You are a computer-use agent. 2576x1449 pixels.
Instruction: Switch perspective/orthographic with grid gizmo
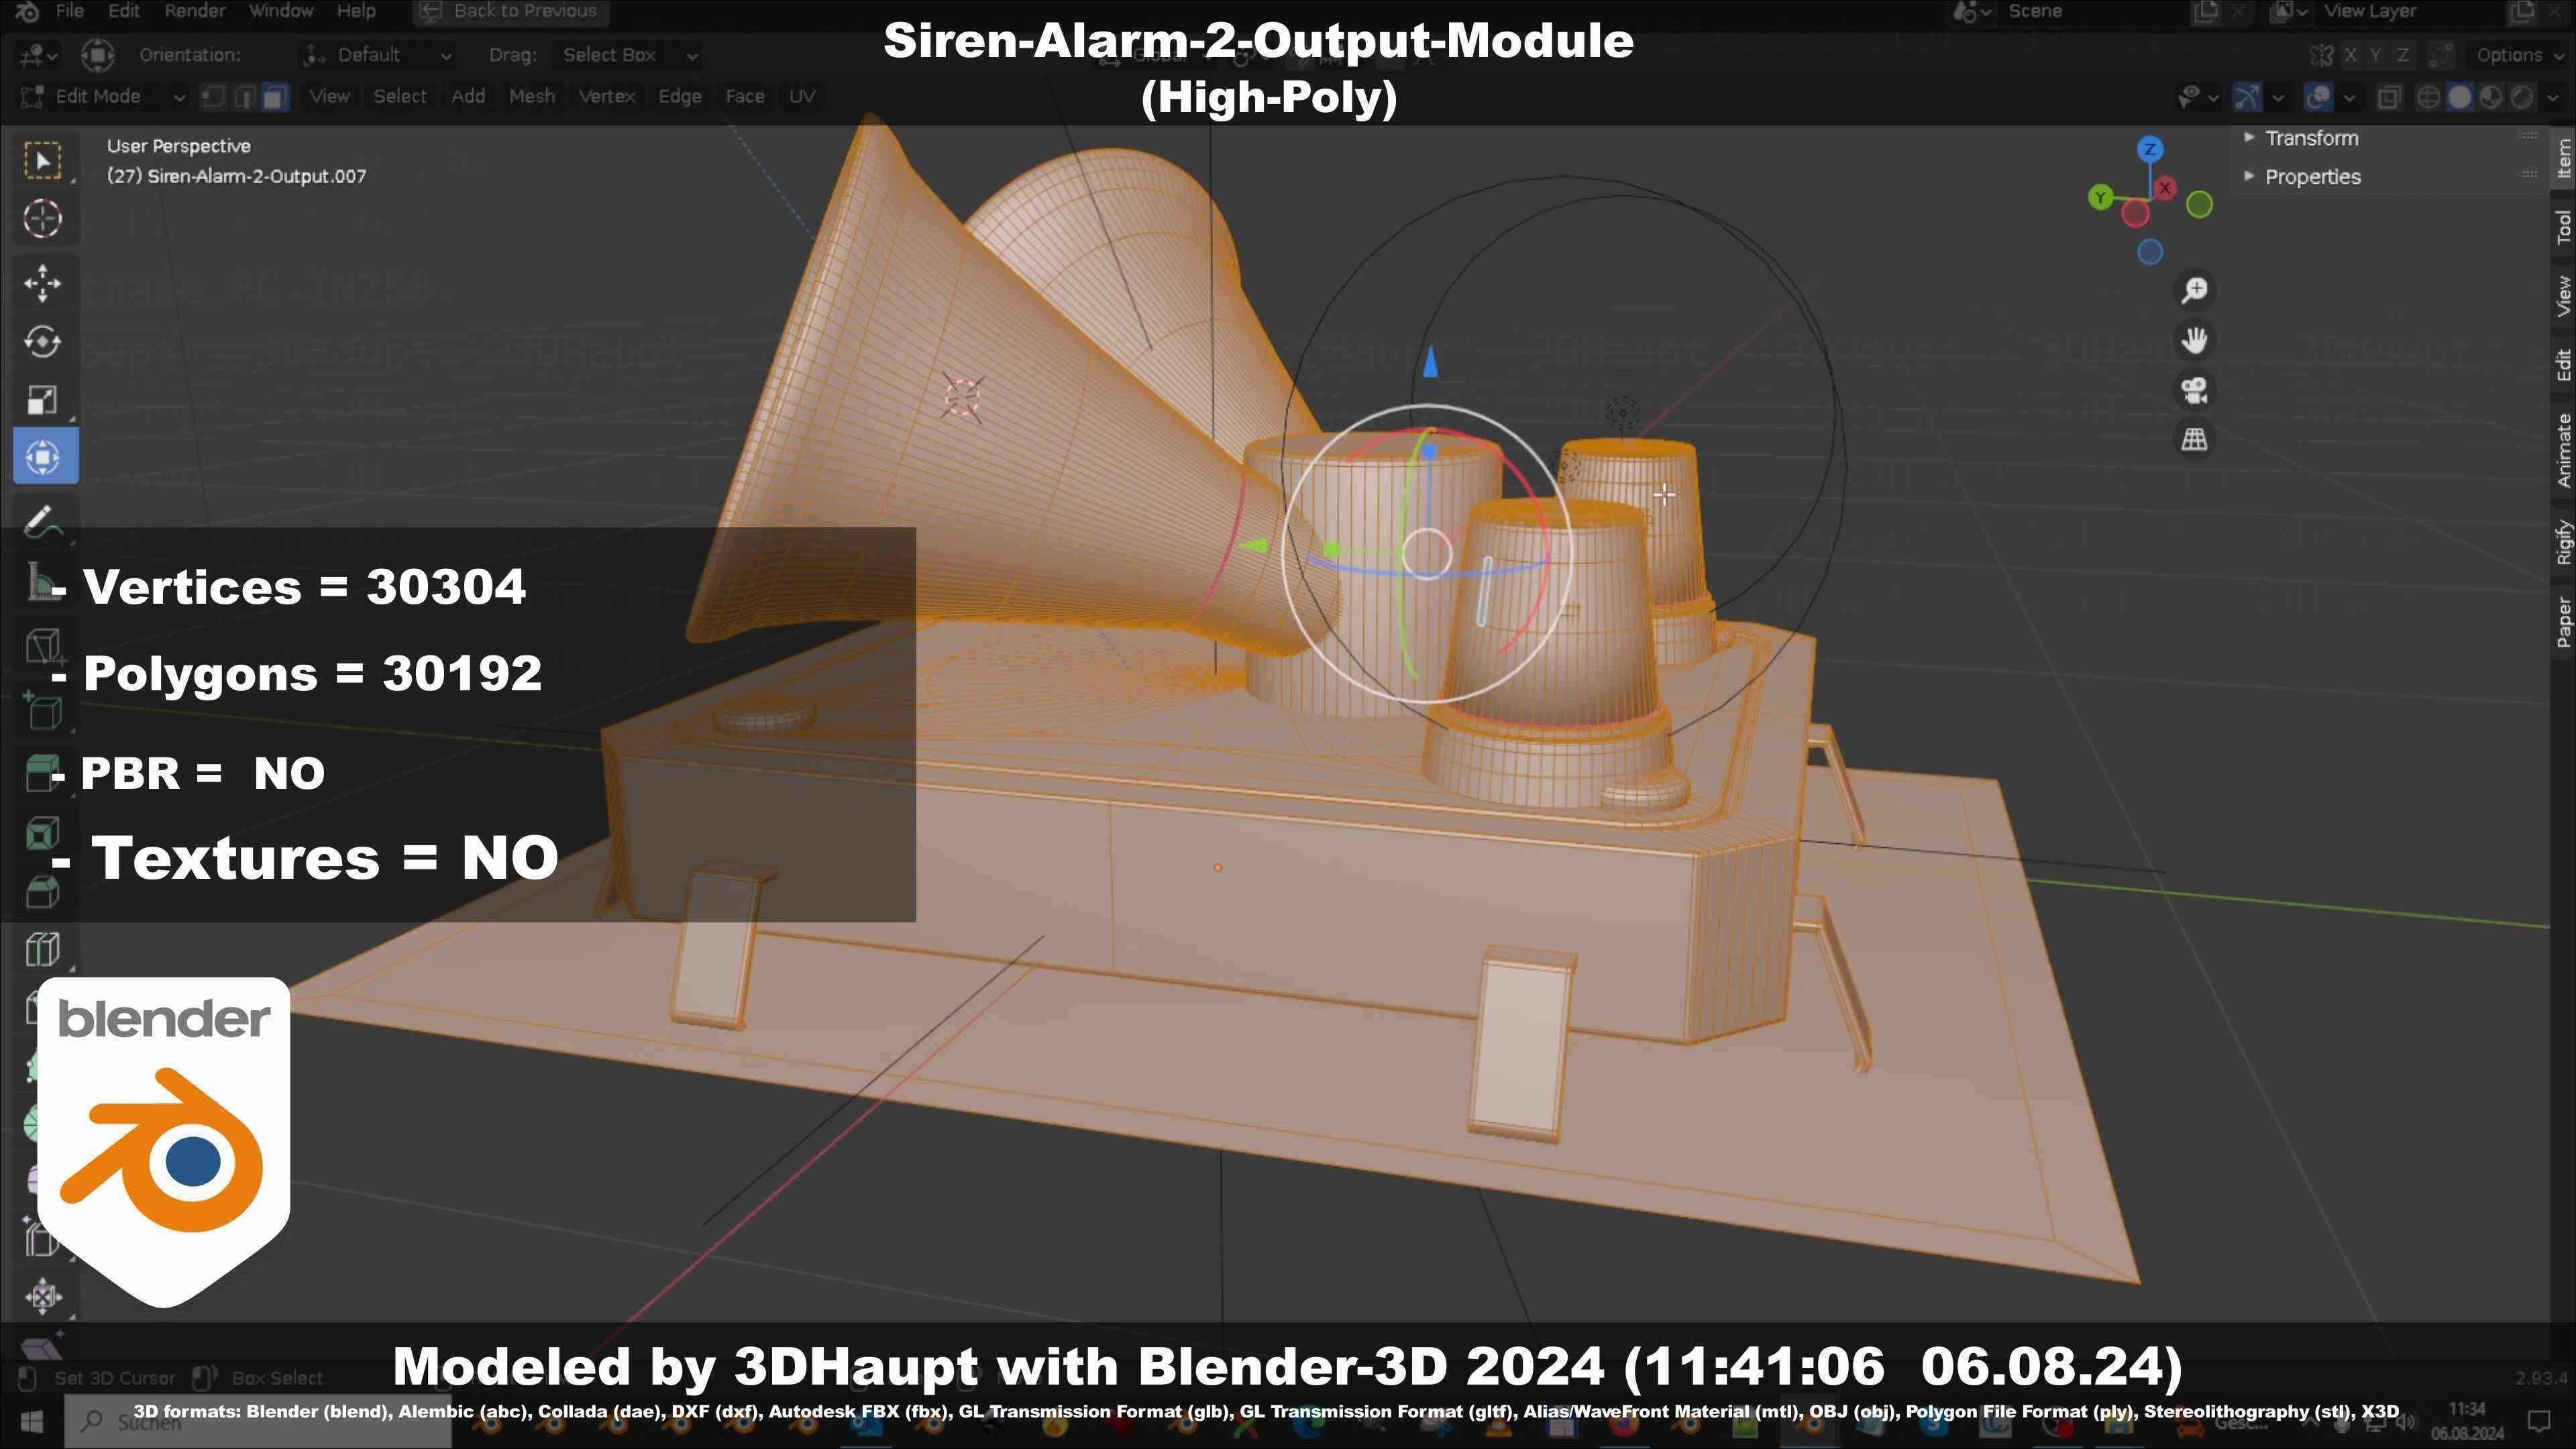coord(2195,439)
